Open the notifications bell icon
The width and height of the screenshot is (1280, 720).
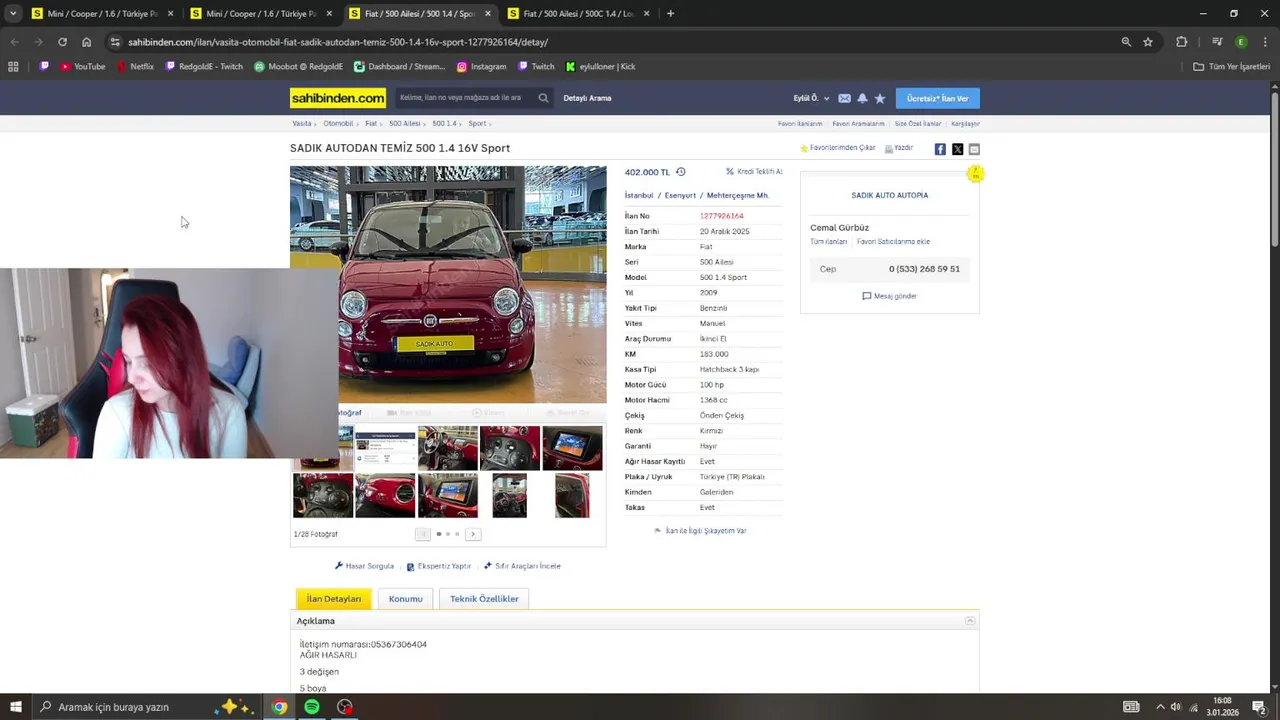coord(862,98)
